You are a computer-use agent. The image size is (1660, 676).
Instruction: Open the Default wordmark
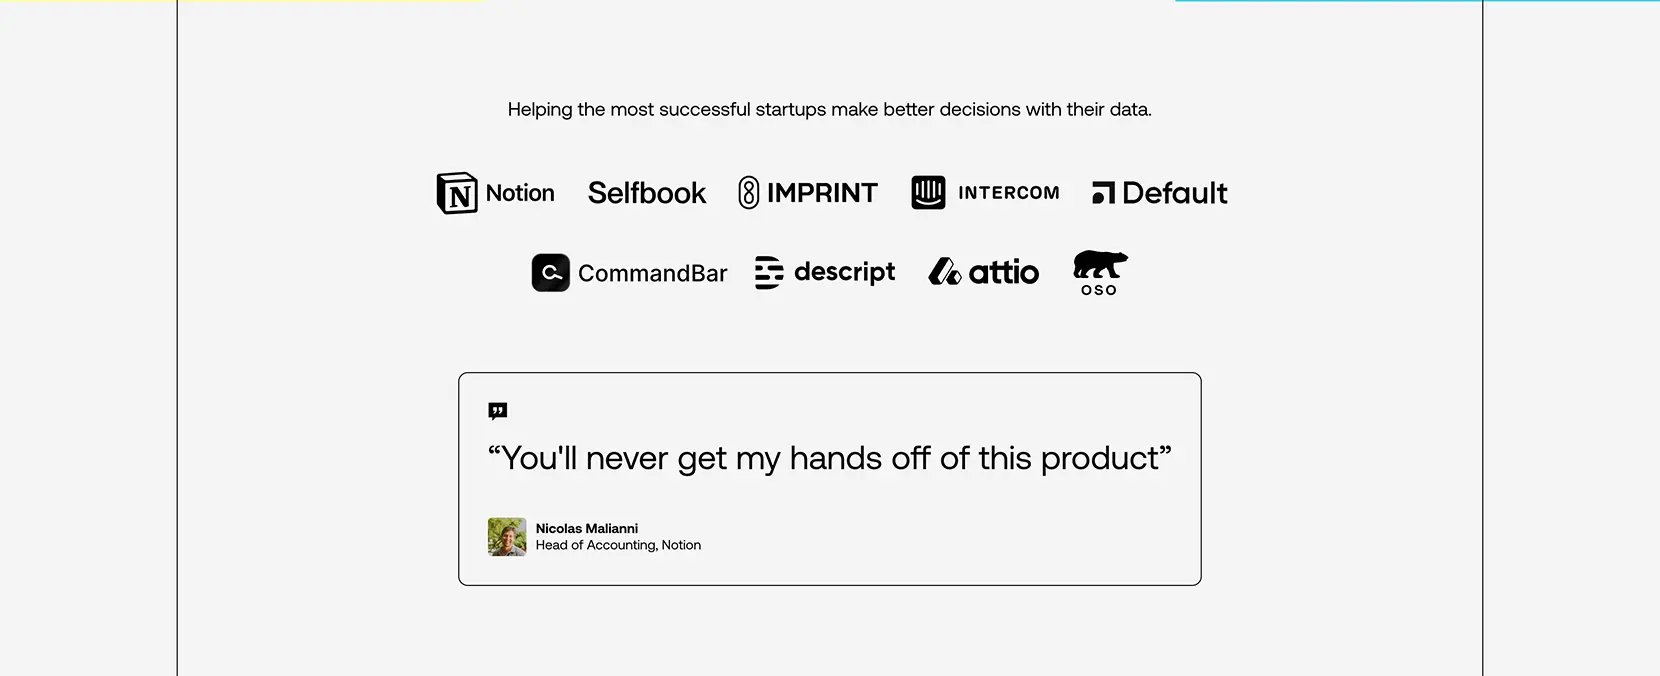pos(1175,193)
